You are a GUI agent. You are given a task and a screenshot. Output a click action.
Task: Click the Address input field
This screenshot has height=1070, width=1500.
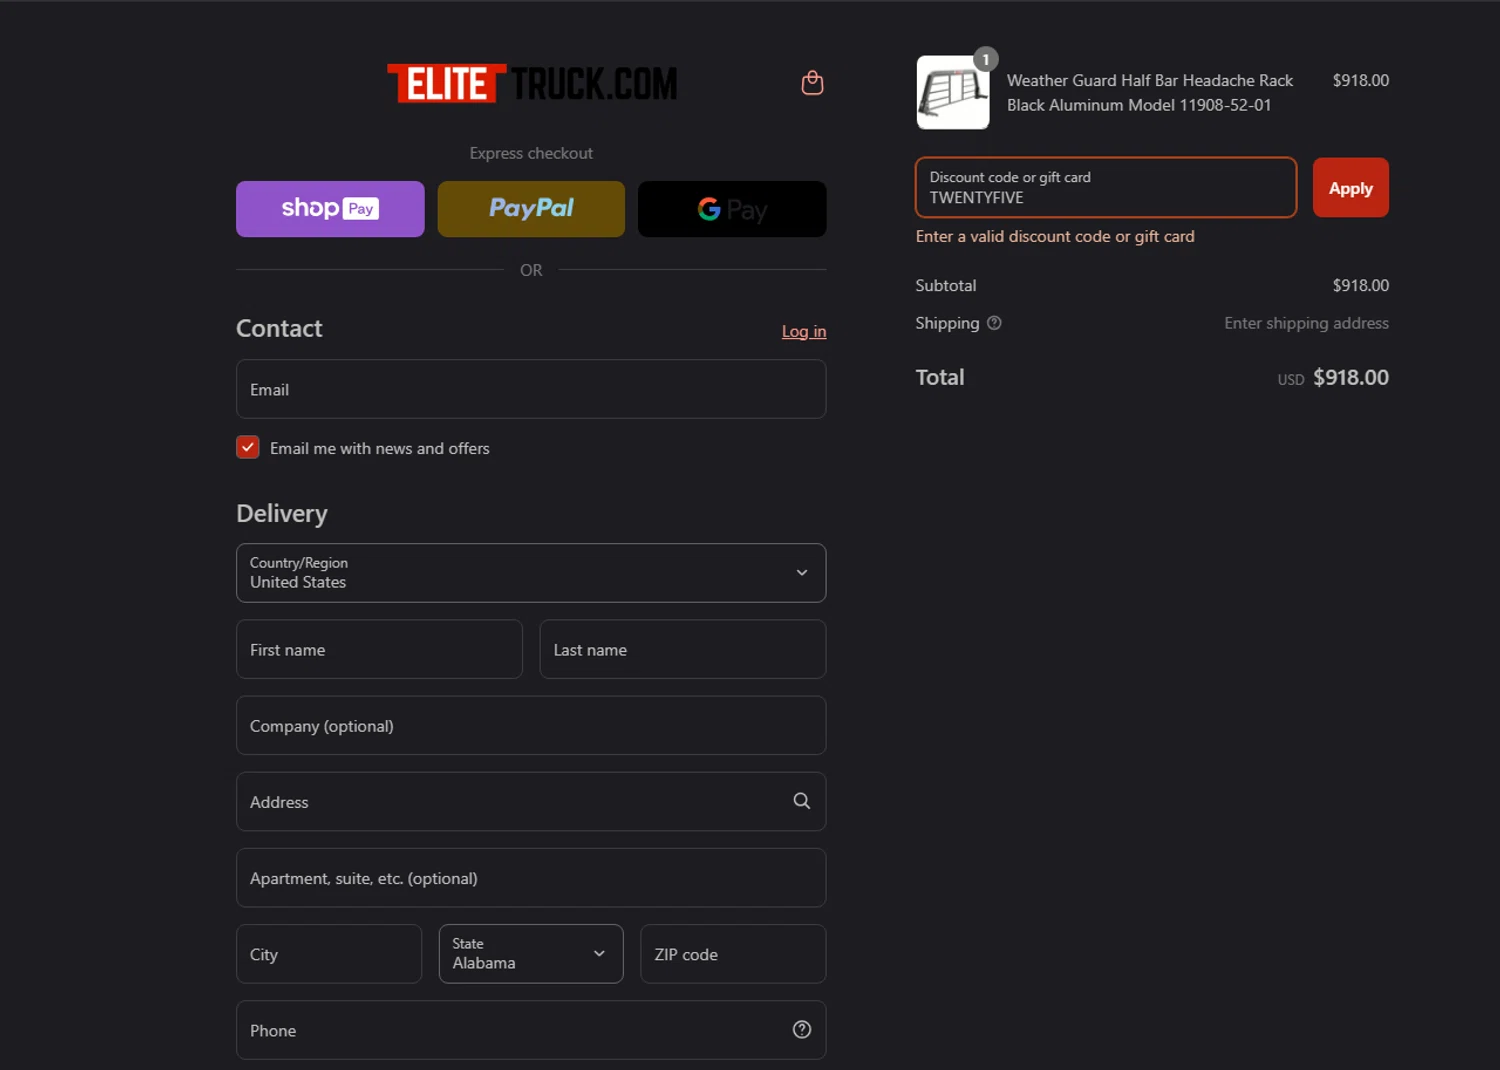coord(531,801)
